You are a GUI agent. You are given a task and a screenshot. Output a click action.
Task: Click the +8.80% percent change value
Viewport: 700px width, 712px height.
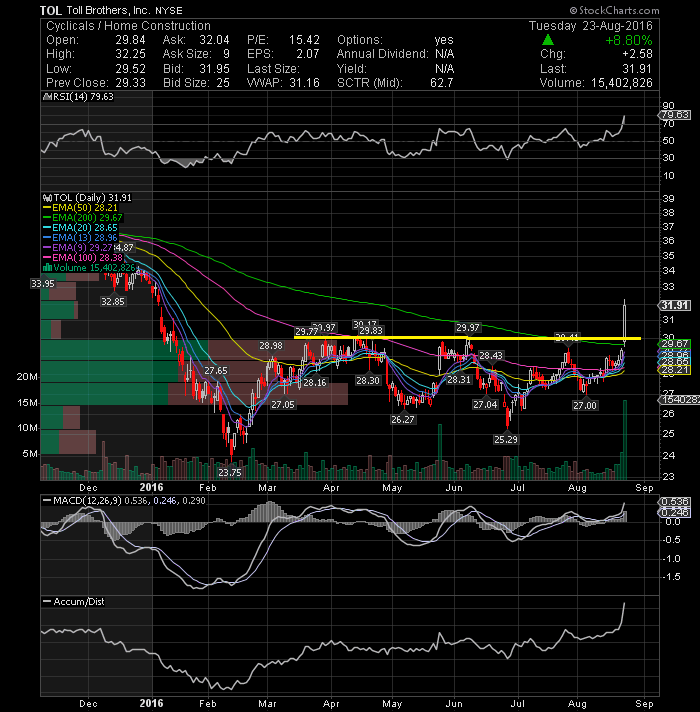coord(628,40)
